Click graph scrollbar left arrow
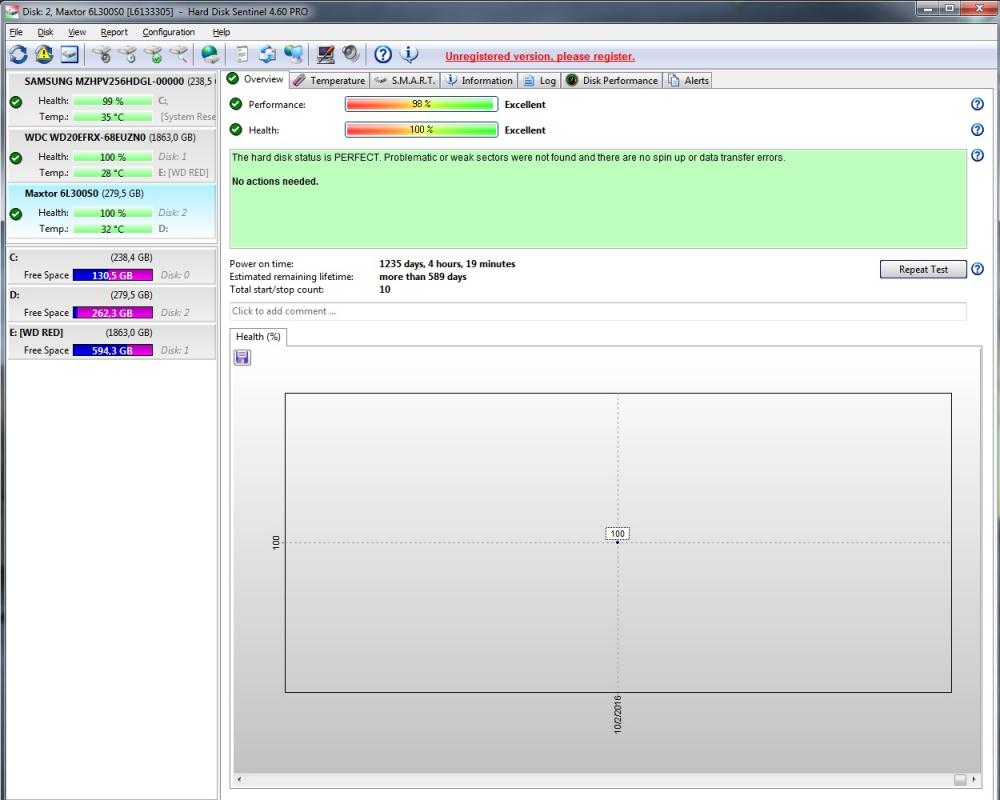Image resolution: width=1000 pixels, height=800 pixels. (x=239, y=779)
